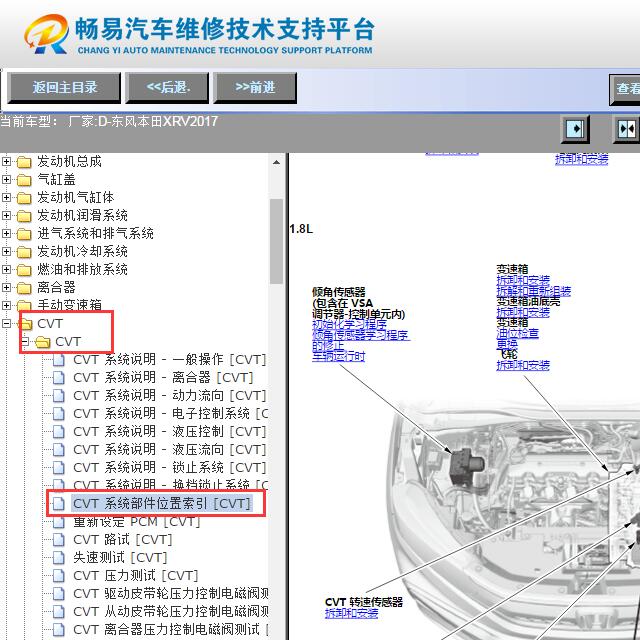The image size is (640, 640).
Task: Click the tree panel scrollbar thumb
Action: click(276, 241)
